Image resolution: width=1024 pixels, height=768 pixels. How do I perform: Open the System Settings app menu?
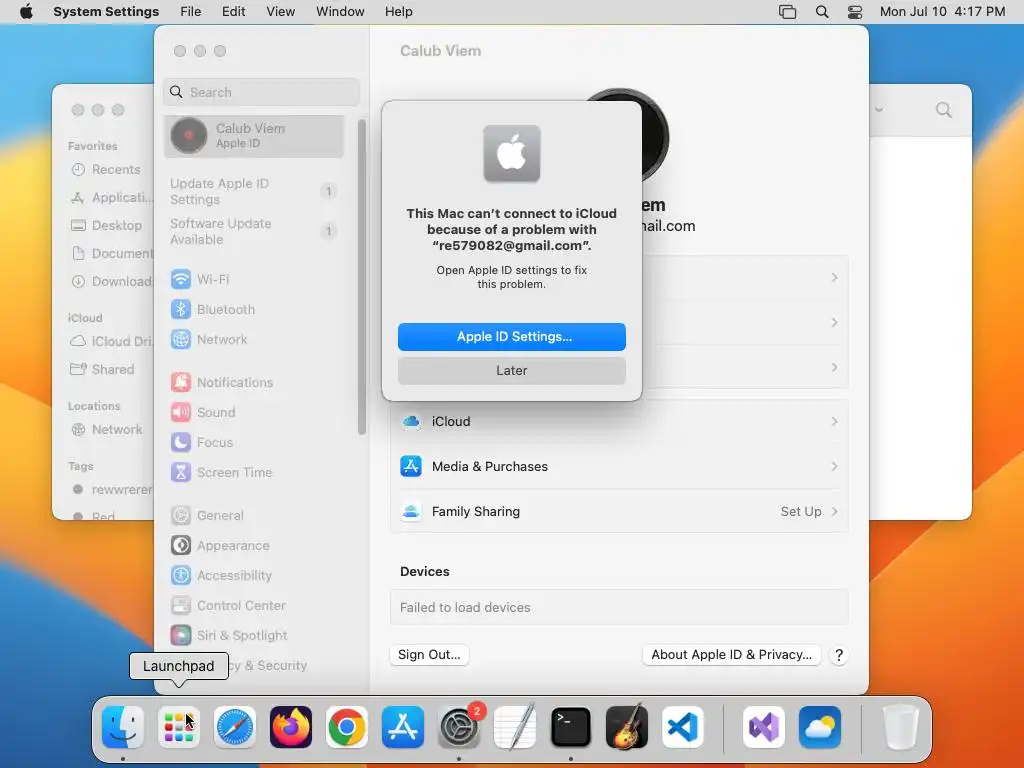click(x=106, y=12)
